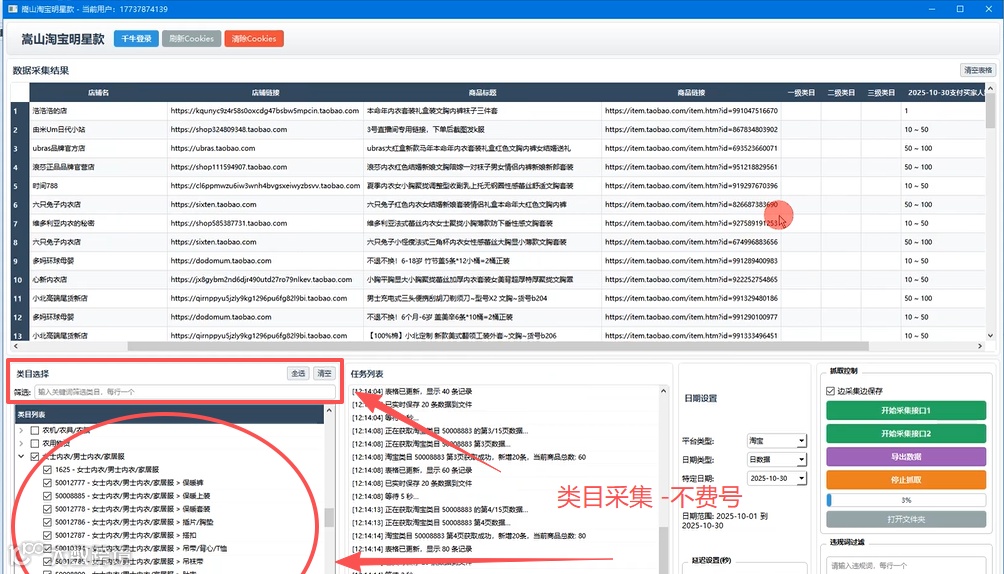The width and height of the screenshot is (1004, 574).
Task: Click the results table scroll-left arrow
Action: (x=16, y=346)
